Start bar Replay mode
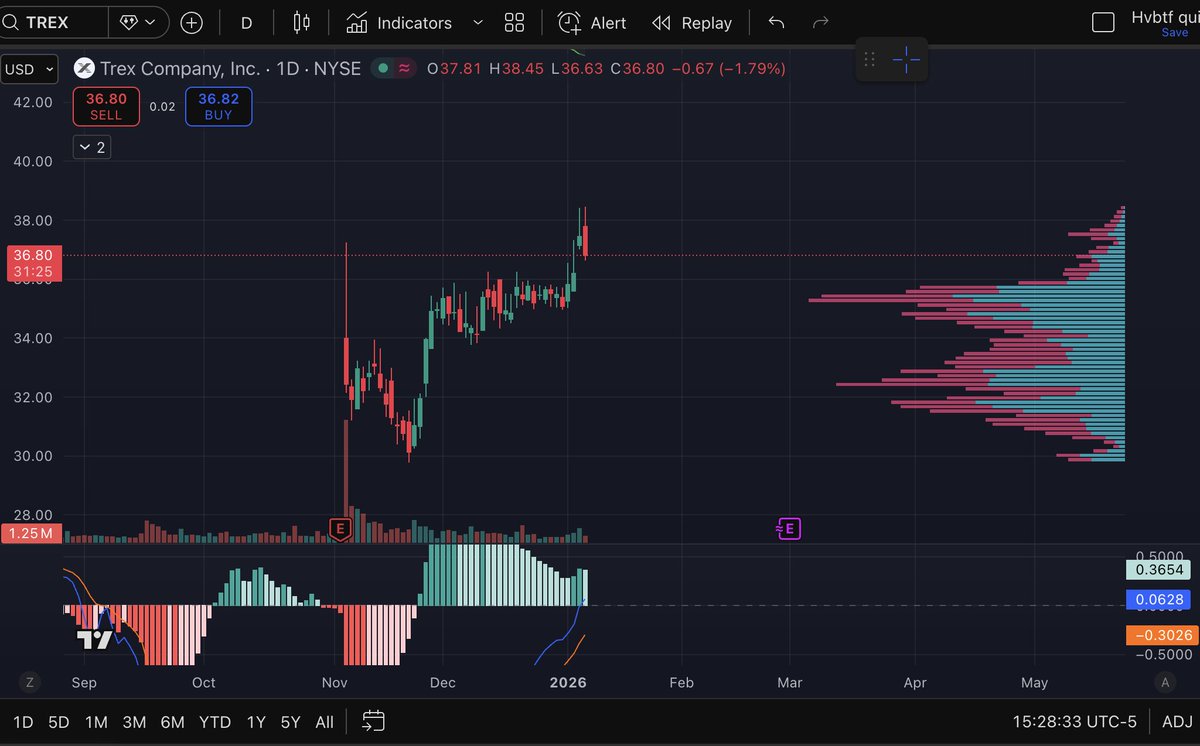 pyautogui.click(x=692, y=22)
